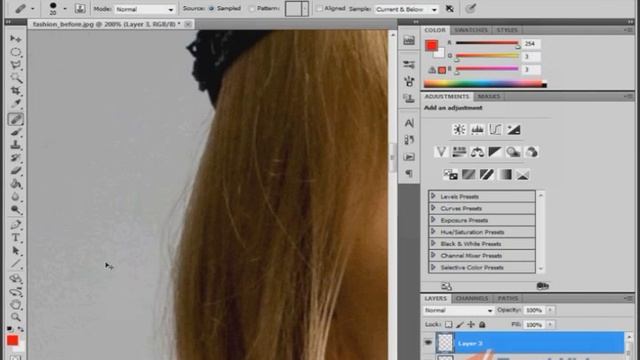
Task: Open the layer blend mode dropdown
Action: pyautogui.click(x=458, y=311)
